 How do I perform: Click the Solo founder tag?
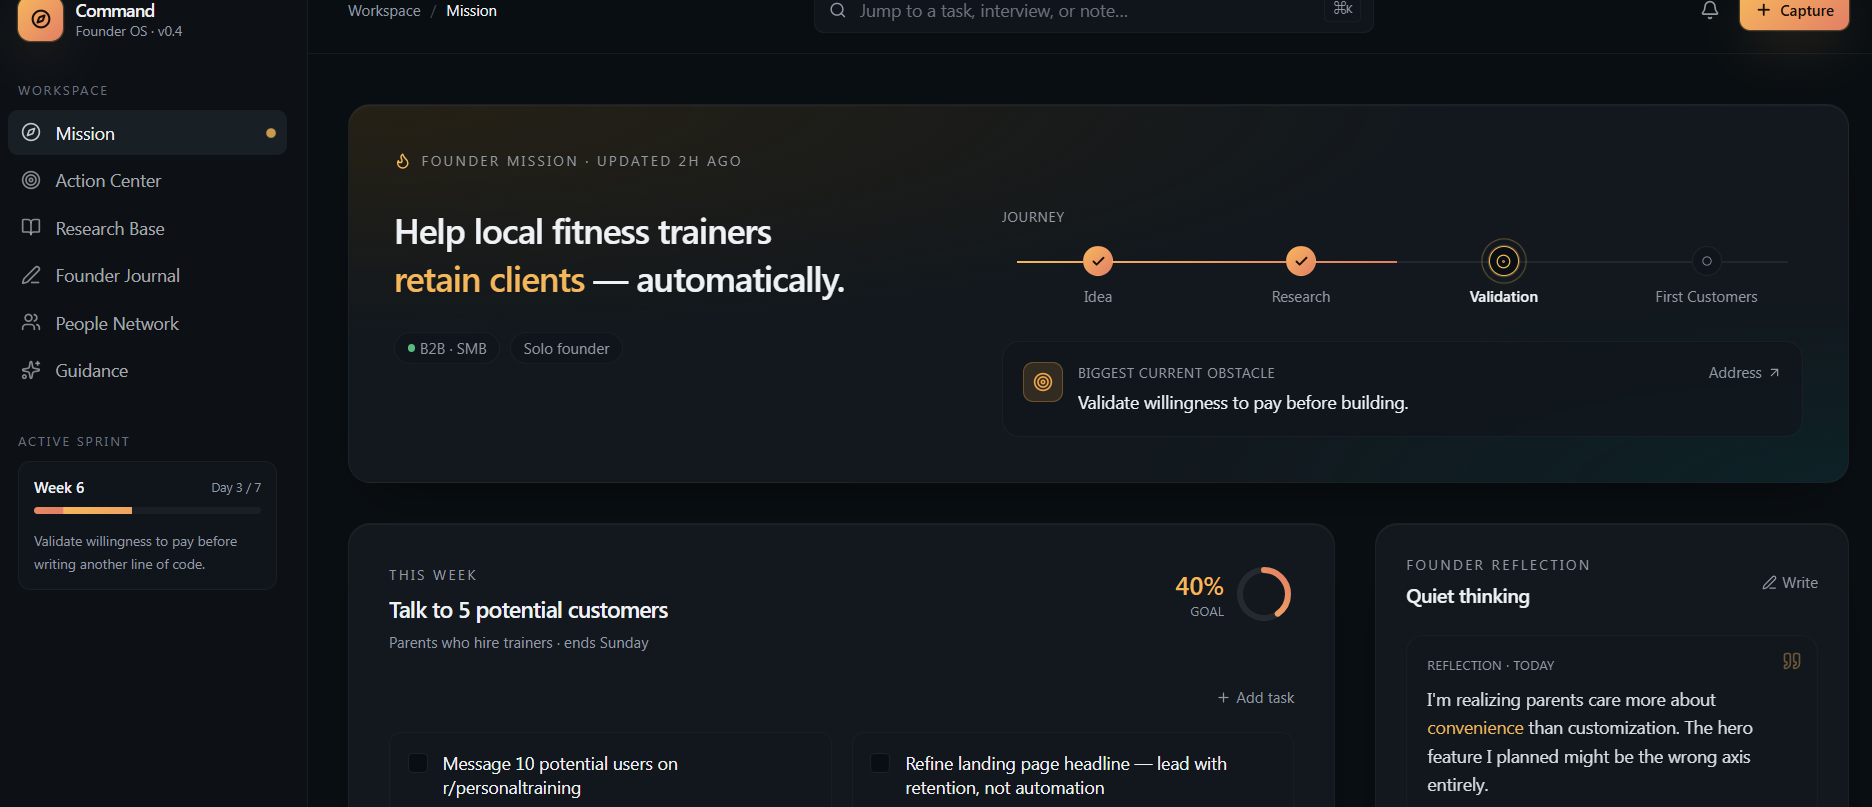pos(566,349)
